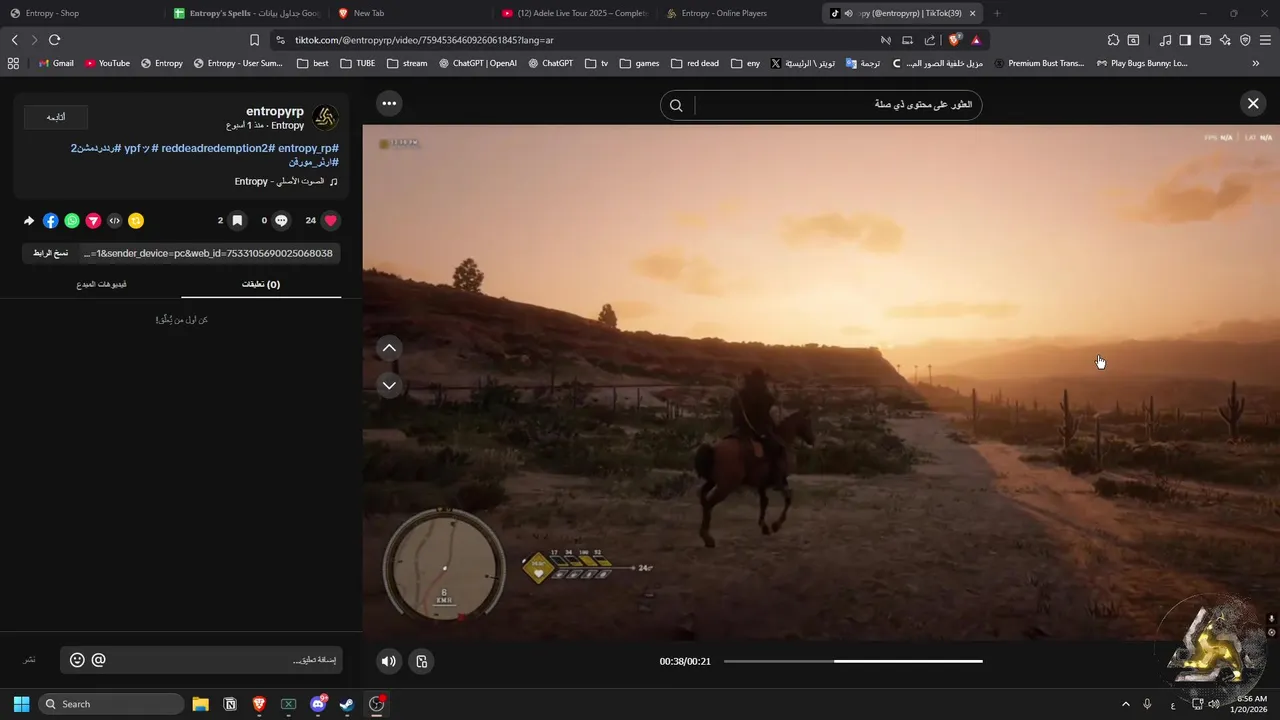The width and height of the screenshot is (1280, 720).
Task: Bookmark this page in address bar
Action: pyautogui.click(x=255, y=40)
